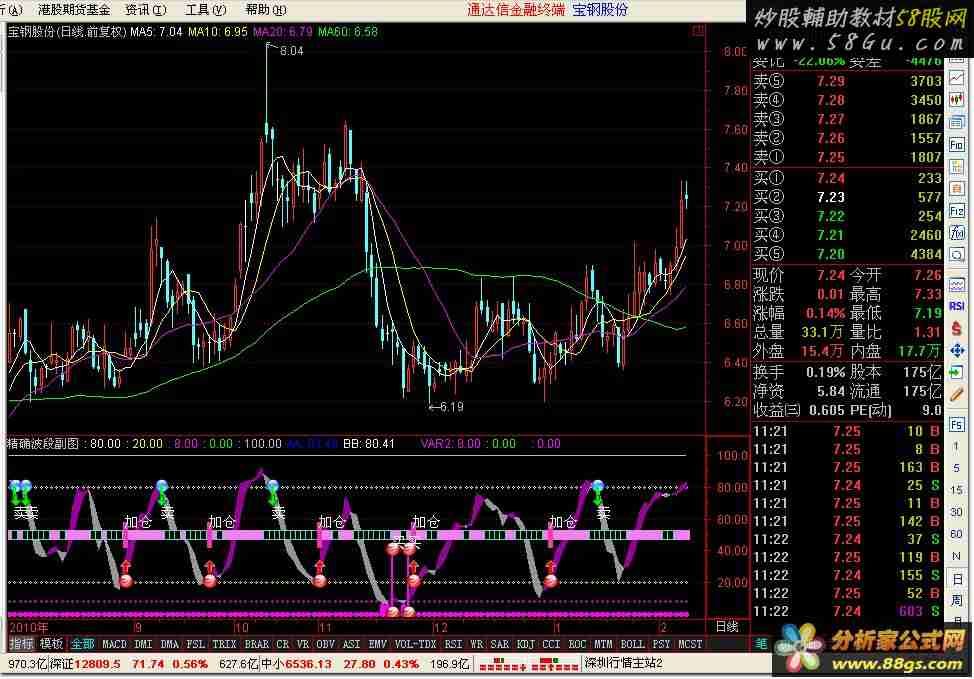The width and height of the screenshot is (974, 679).
Task: Switch to the 模板 tab
Action: 51,644
